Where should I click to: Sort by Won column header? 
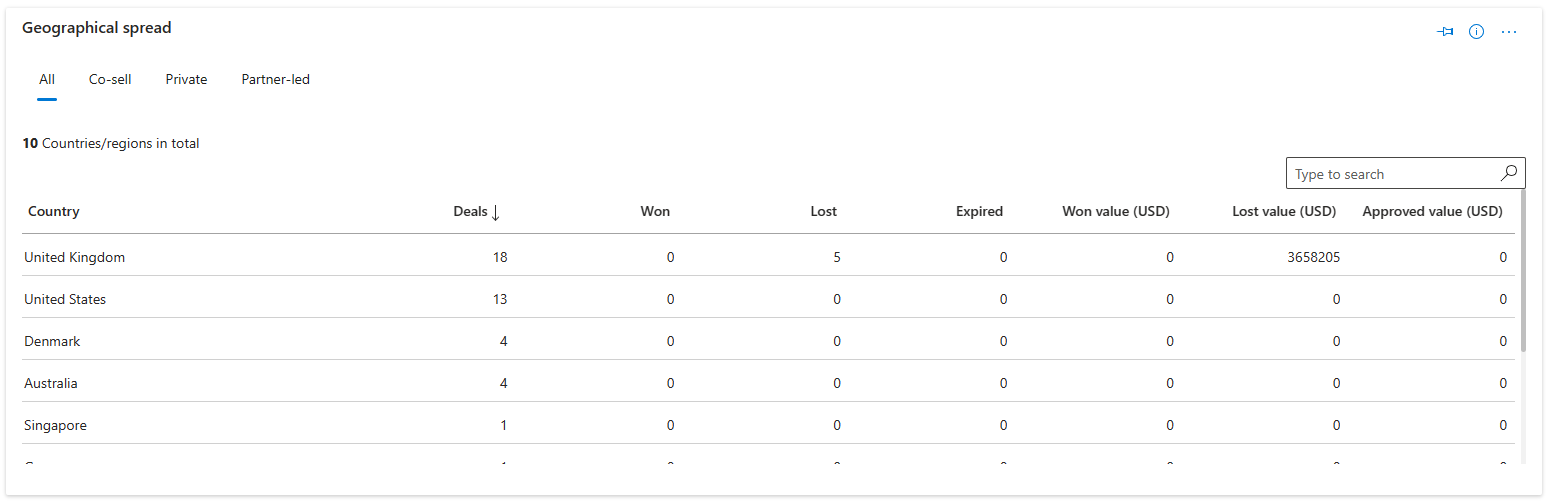(x=655, y=212)
